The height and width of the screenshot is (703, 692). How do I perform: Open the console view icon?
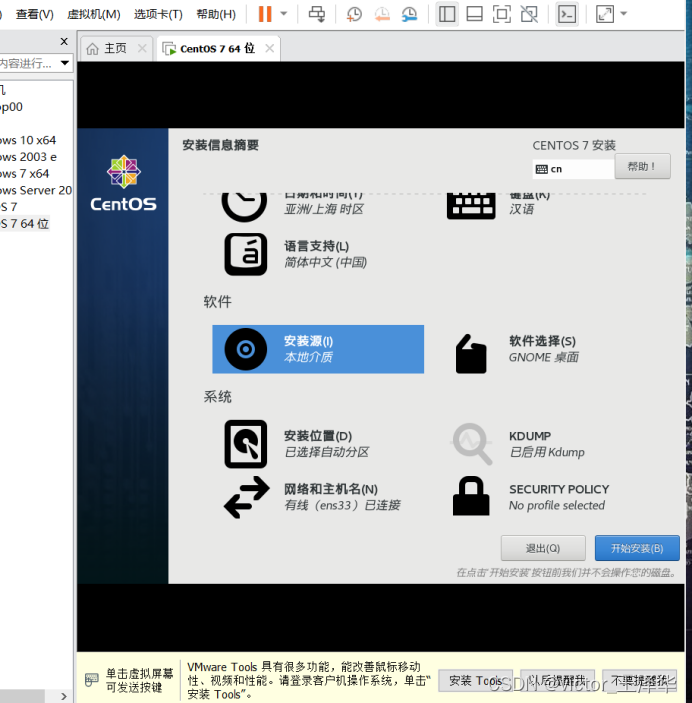click(x=567, y=14)
